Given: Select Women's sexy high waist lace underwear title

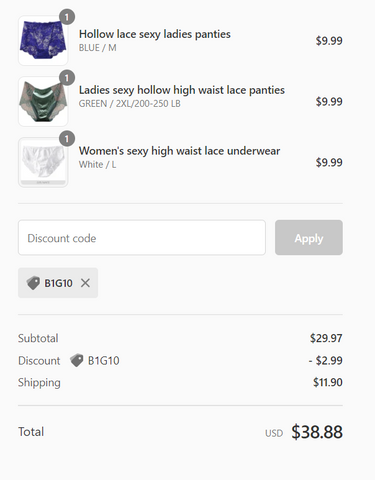Looking at the screenshot, I should coord(179,151).
